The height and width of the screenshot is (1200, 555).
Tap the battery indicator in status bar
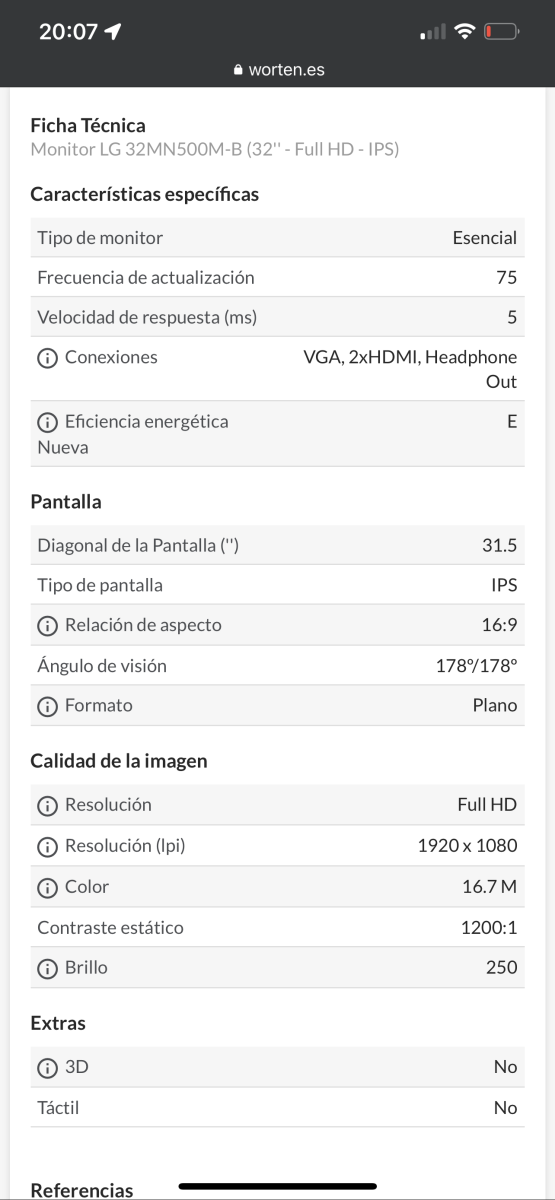pos(501,32)
